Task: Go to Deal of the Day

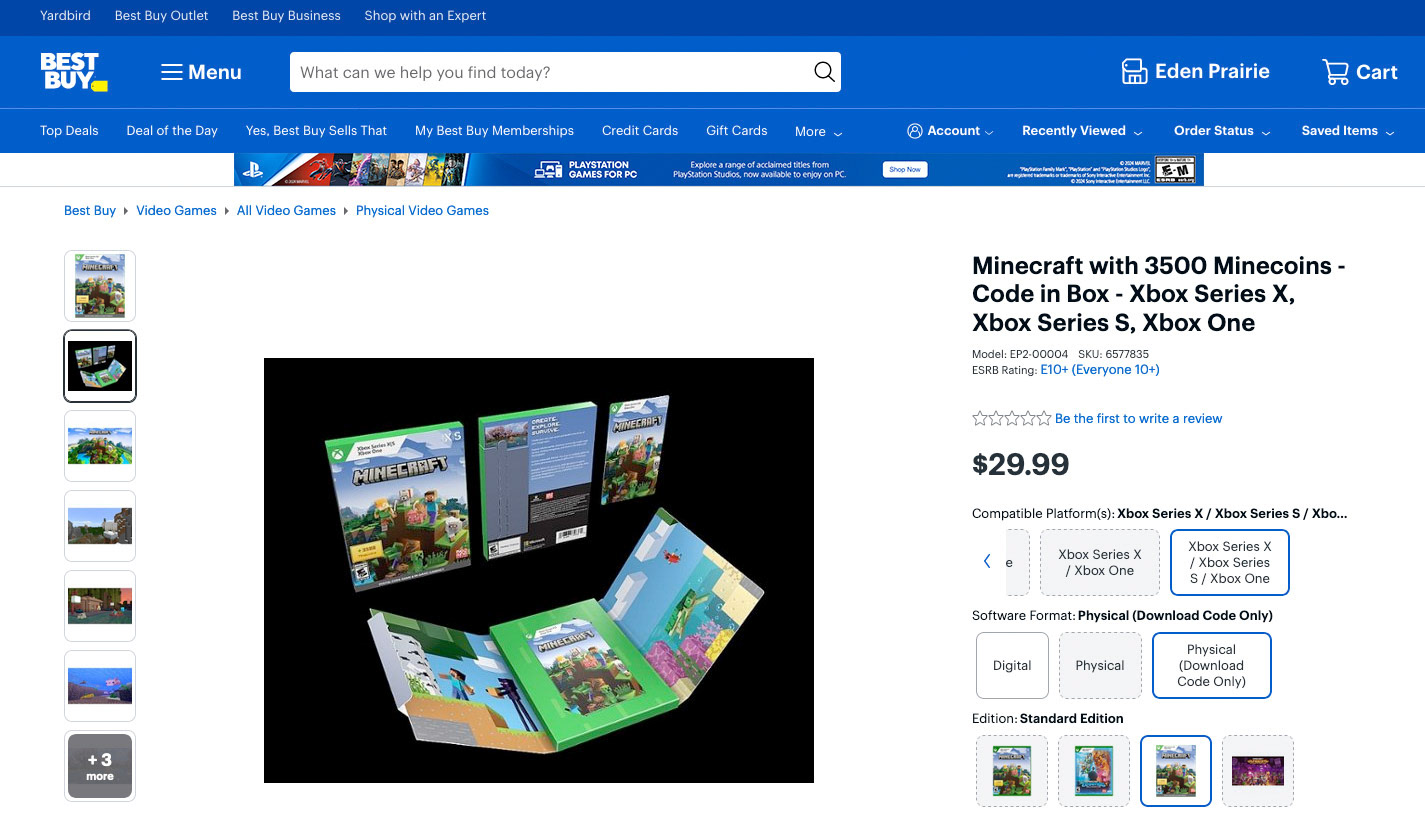Action: (x=172, y=131)
